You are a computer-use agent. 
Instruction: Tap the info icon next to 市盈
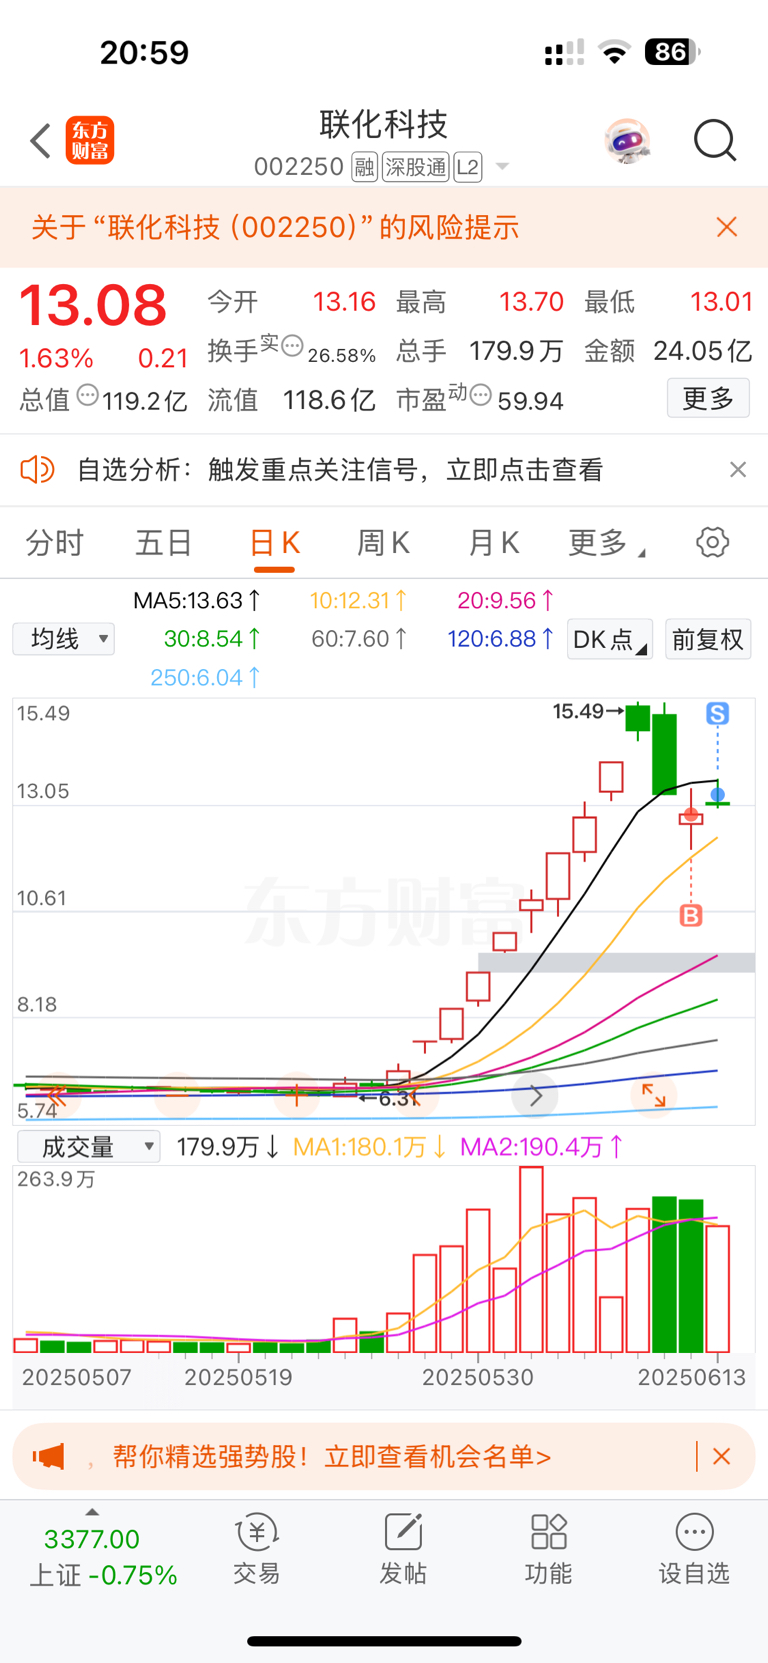[481, 395]
